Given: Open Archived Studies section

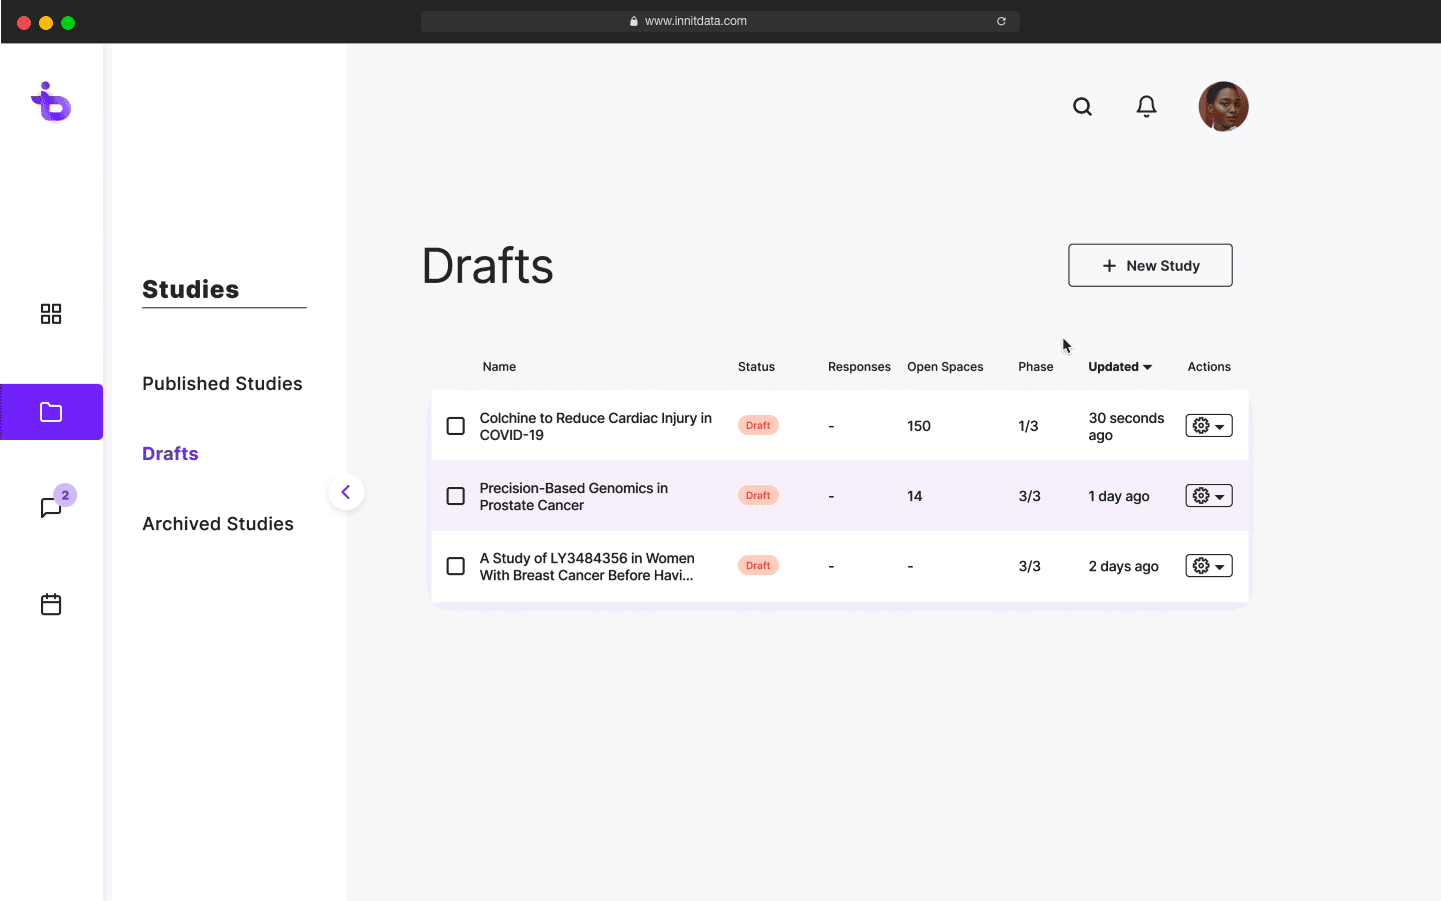Looking at the screenshot, I should tap(218, 524).
